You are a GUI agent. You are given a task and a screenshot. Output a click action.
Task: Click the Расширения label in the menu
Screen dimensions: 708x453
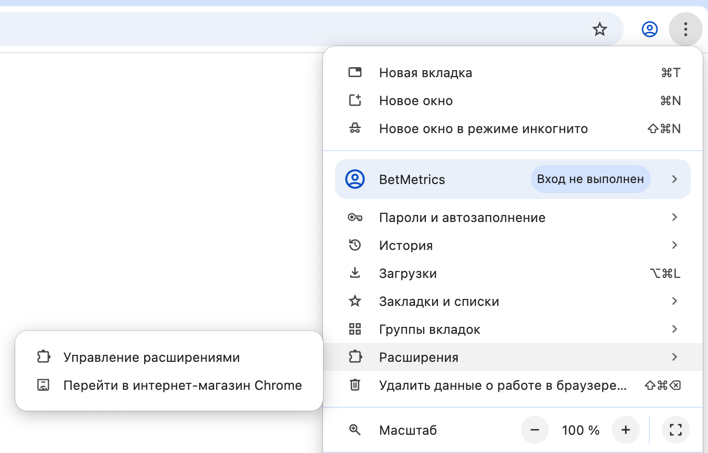[419, 357]
